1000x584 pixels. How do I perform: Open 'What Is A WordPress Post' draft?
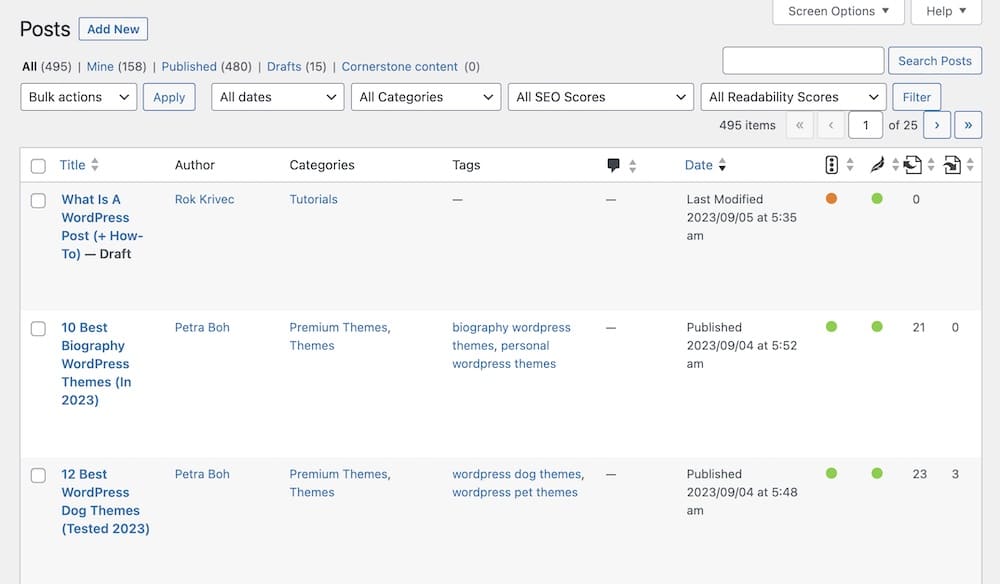tap(102, 226)
